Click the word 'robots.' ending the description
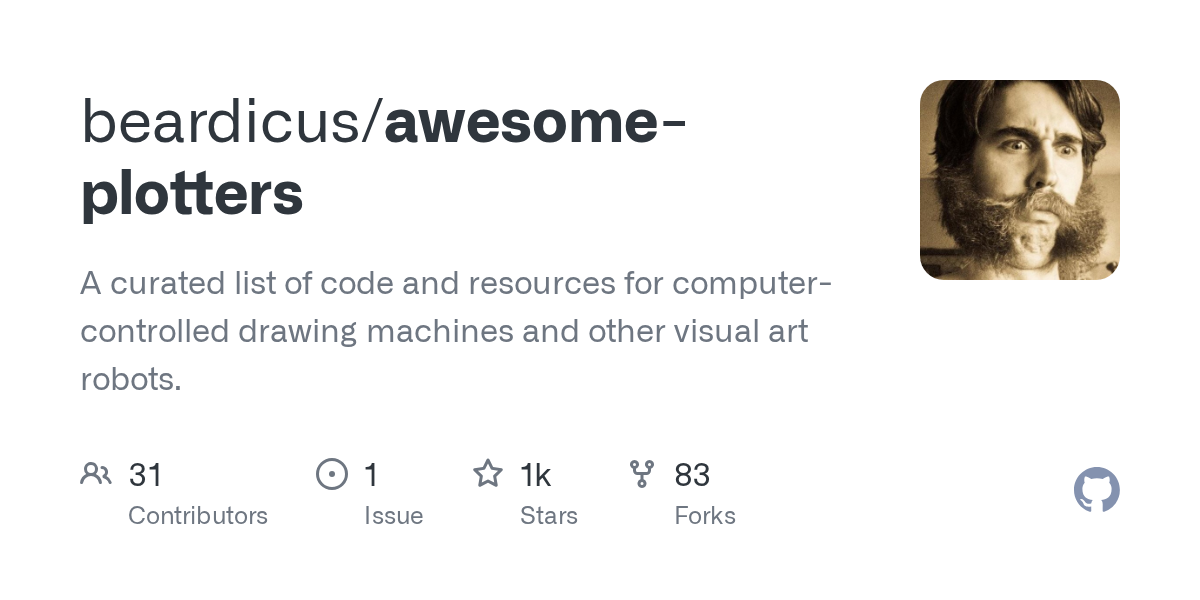 (x=131, y=380)
